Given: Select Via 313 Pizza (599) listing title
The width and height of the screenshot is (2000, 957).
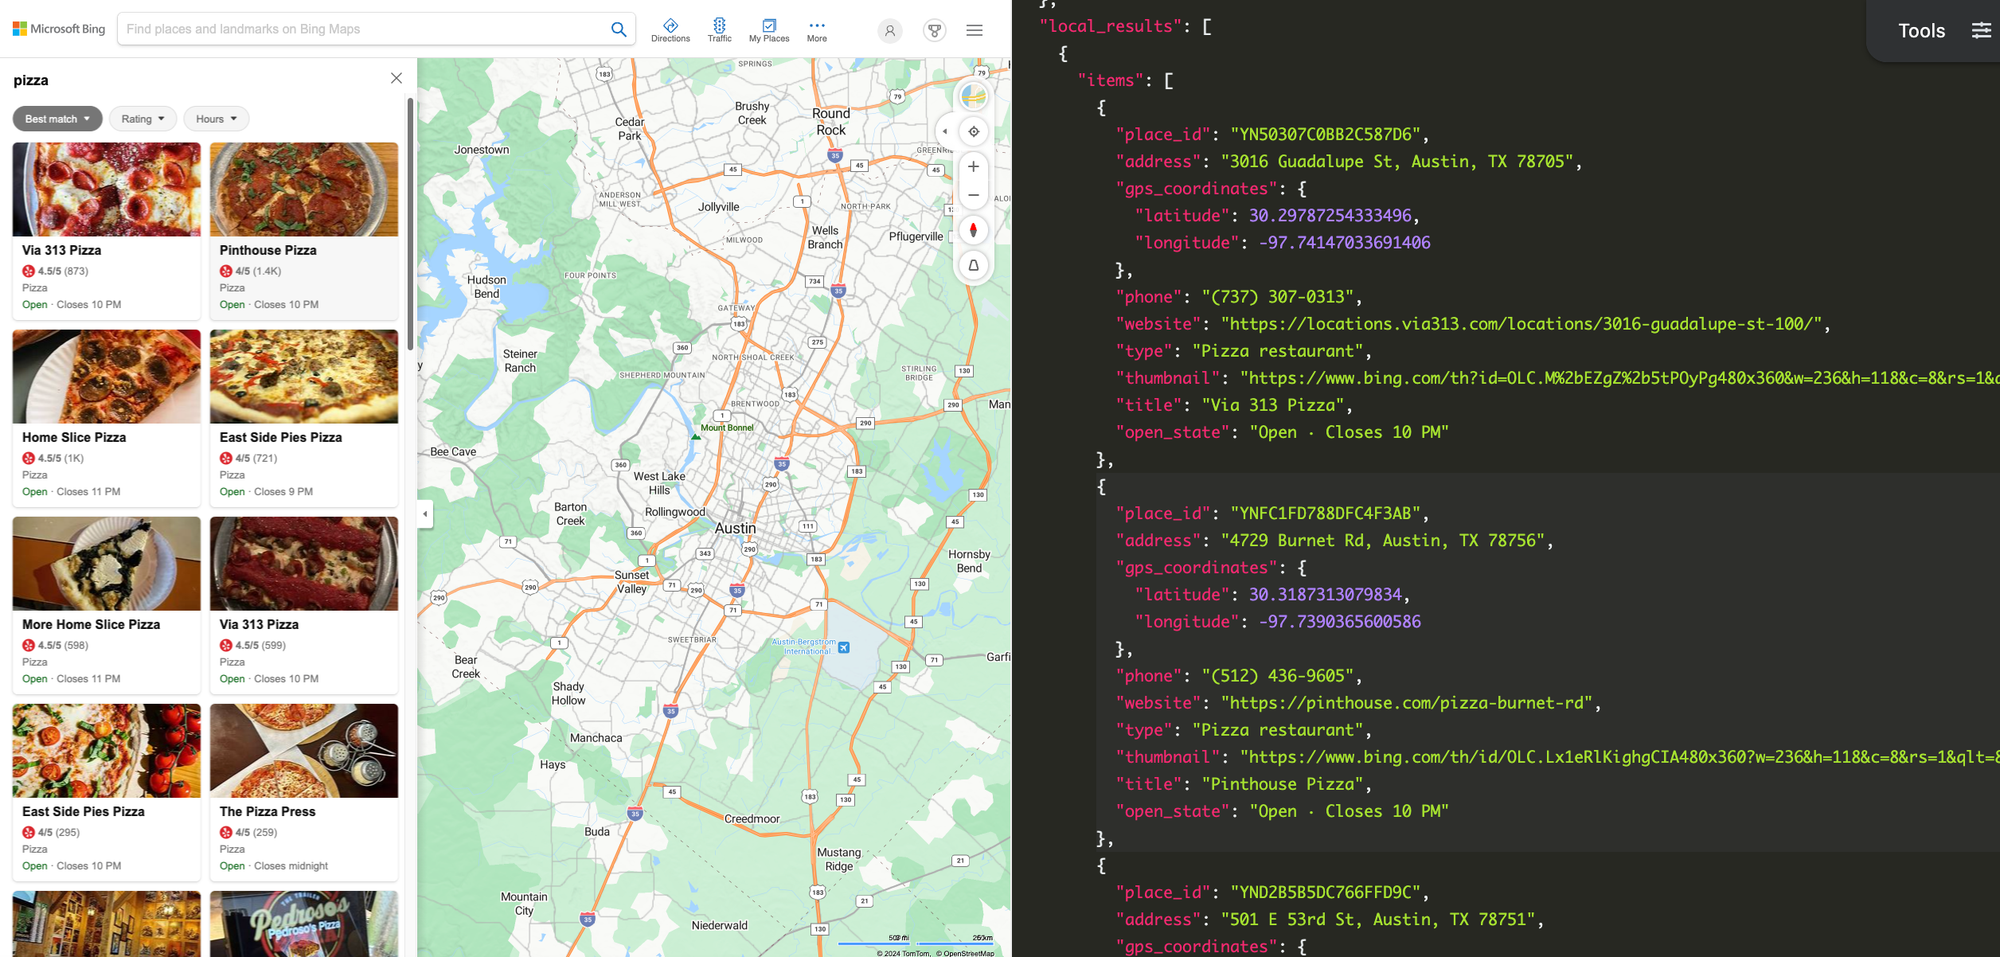Looking at the screenshot, I should [x=259, y=624].
